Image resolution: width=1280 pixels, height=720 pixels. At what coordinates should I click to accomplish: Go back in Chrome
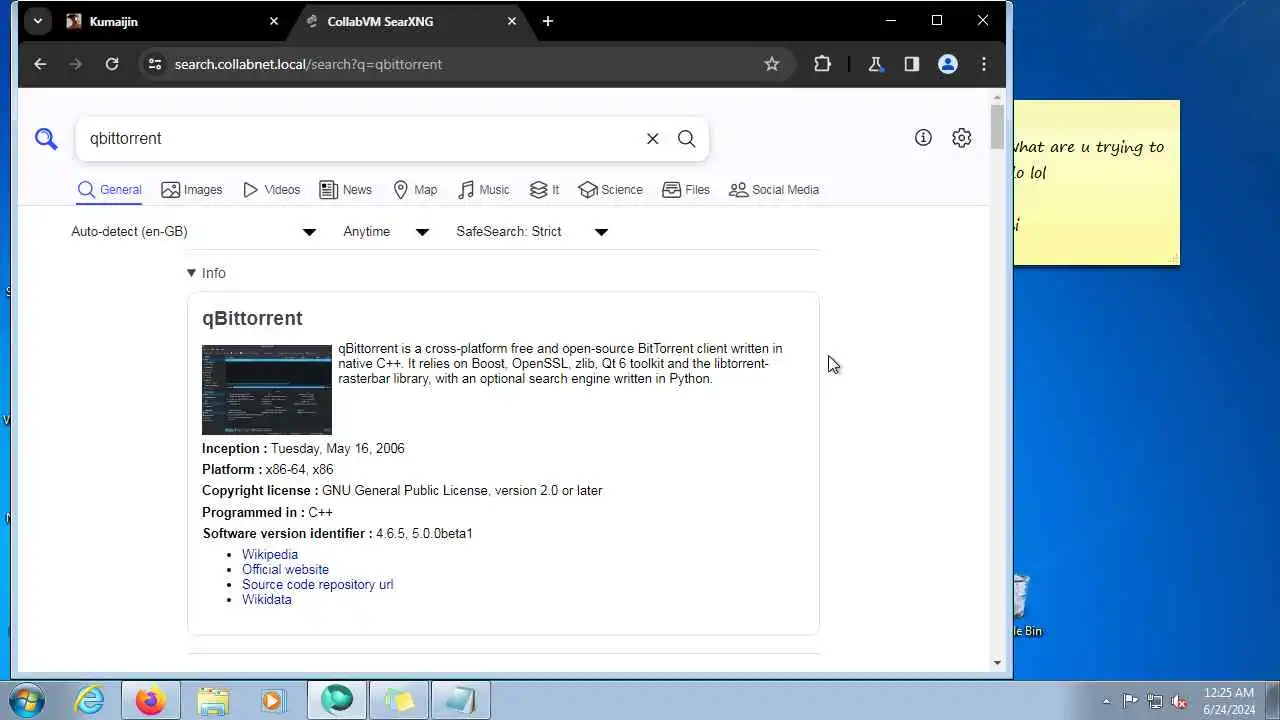click(x=40, y=64)
